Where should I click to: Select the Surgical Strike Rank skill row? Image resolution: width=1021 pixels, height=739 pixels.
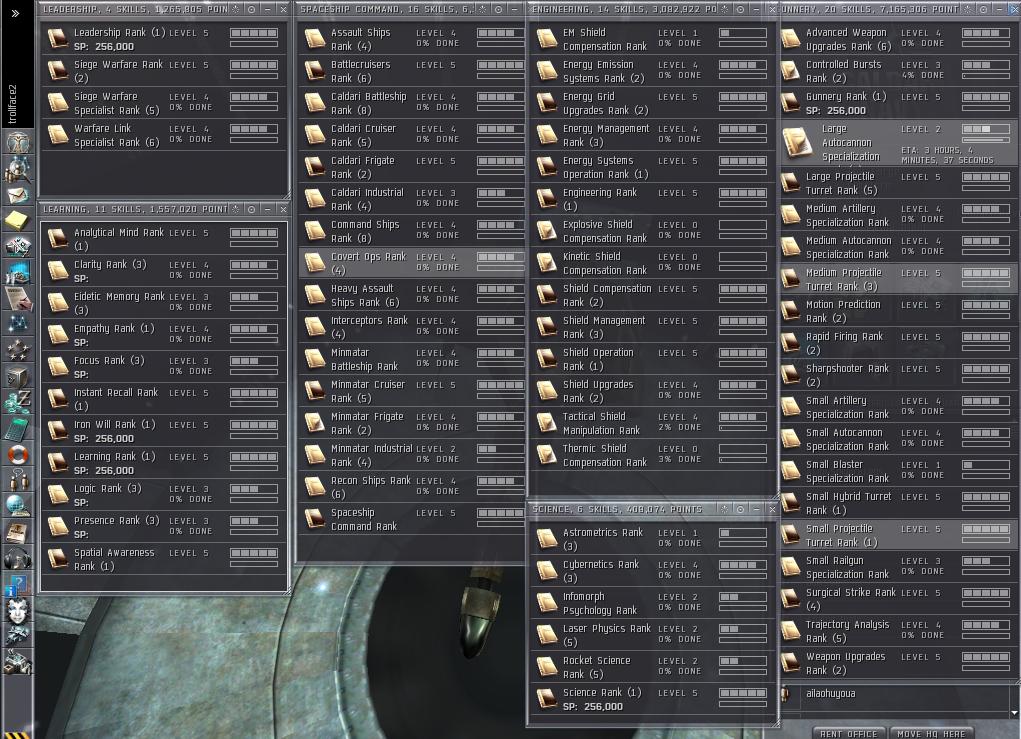899,599
